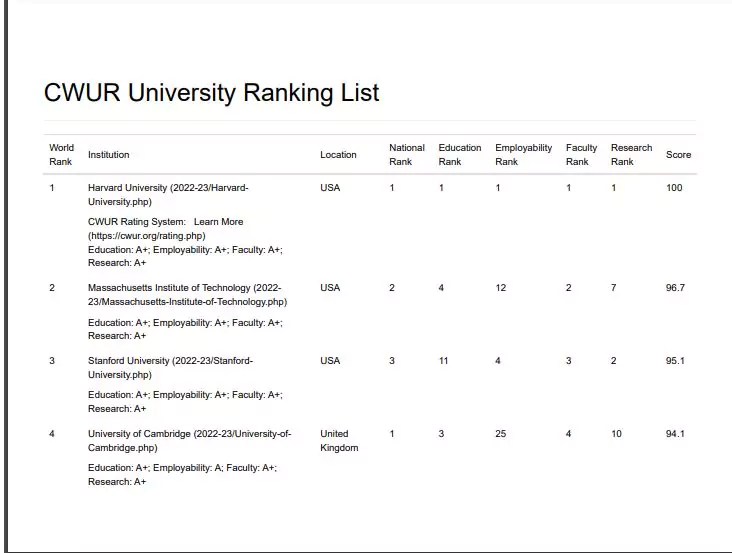Click research rank 7 in MIT row
The image size is (732, 553).
point(613,287)
